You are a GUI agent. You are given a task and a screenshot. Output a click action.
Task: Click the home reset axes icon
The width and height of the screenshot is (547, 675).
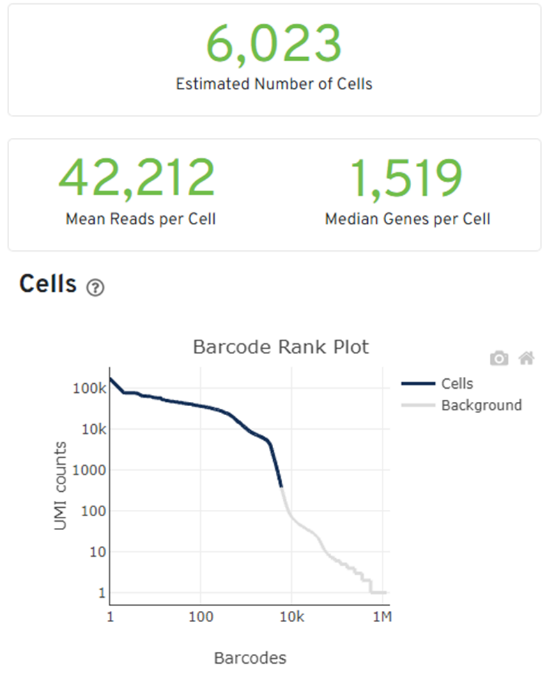coord(526,358)
